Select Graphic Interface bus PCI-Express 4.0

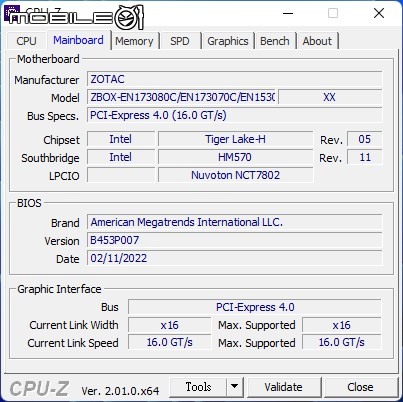click(x=255, y=307)
